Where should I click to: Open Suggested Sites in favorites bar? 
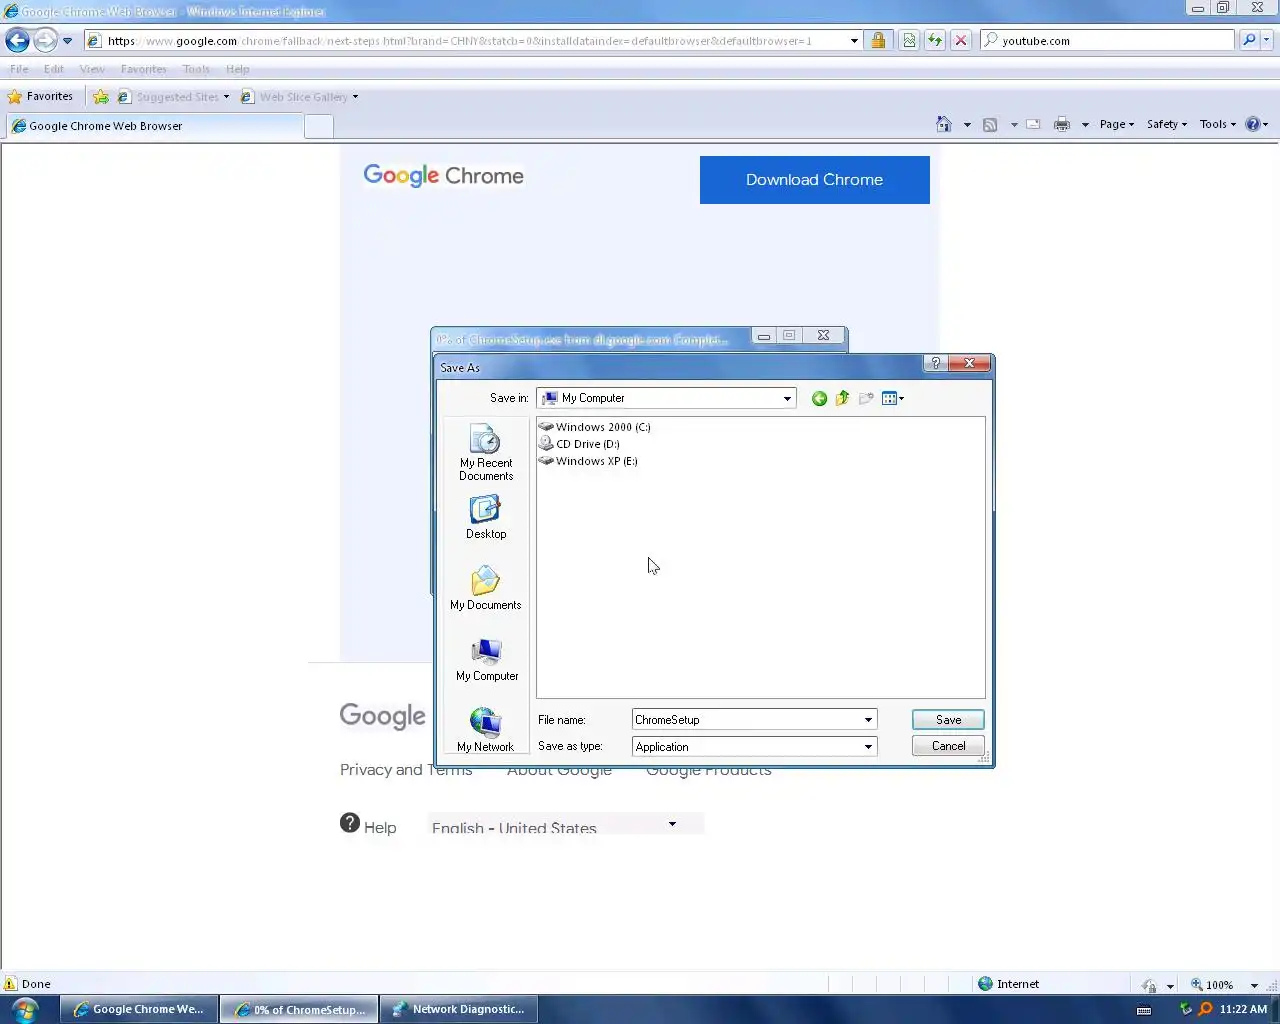point(173,97)
